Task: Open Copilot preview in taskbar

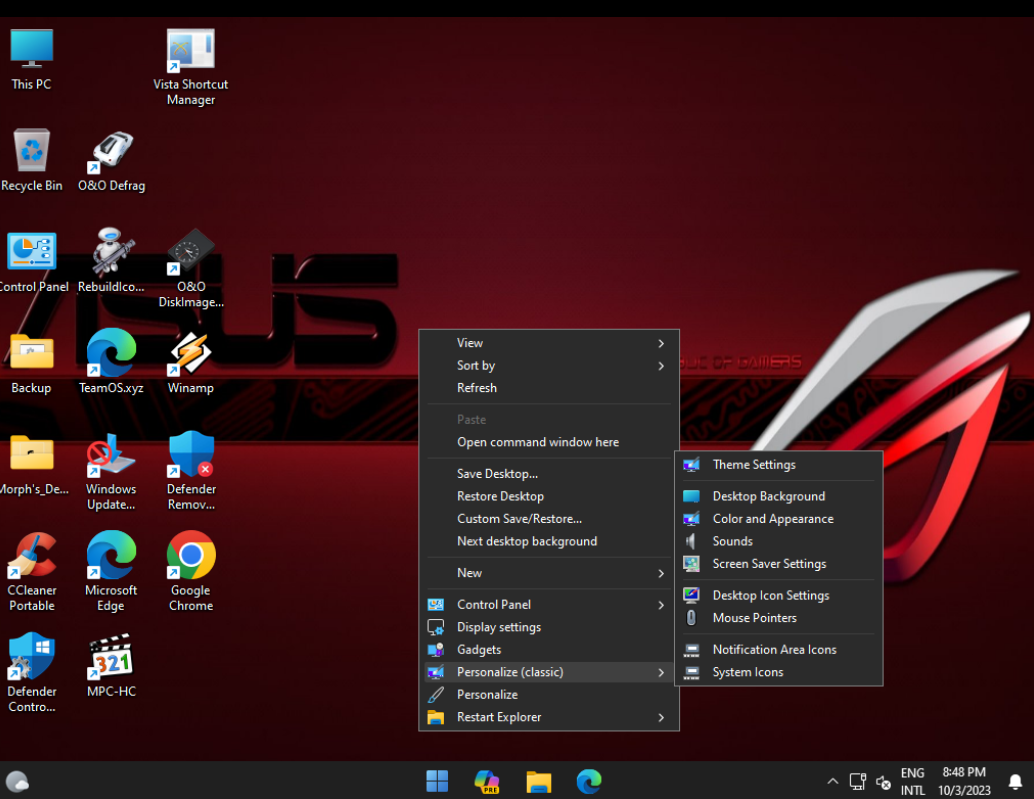Action: click(487, 781)
